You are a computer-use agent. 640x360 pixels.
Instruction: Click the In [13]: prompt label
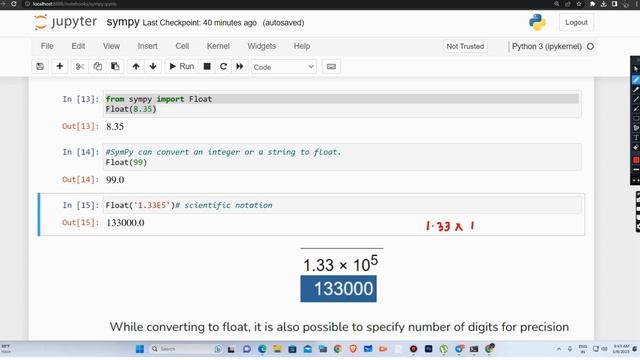(80, 99)
